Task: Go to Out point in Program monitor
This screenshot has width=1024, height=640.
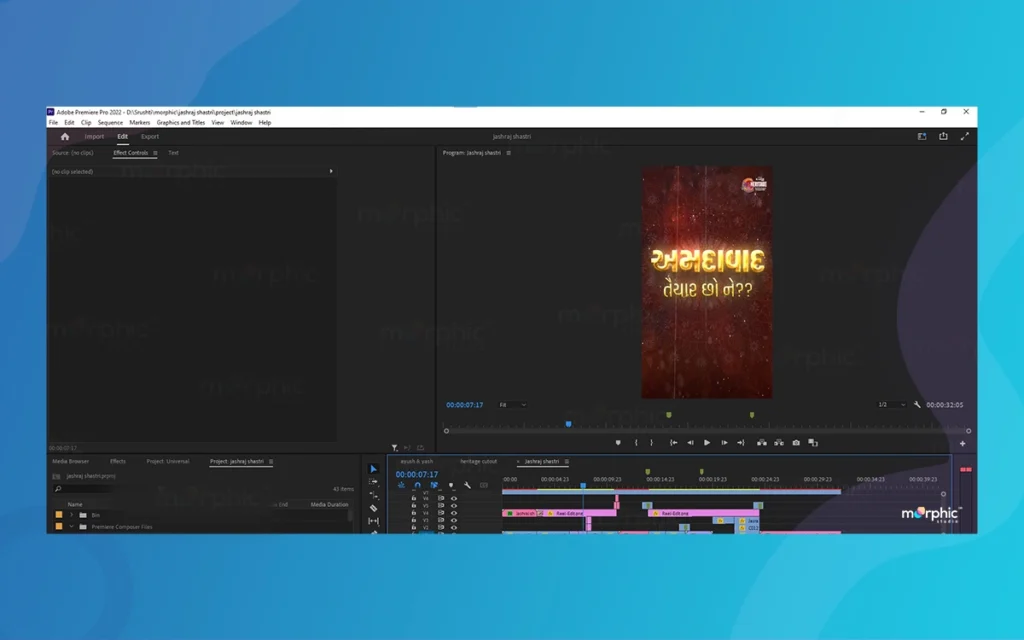Action: point(741,443)
